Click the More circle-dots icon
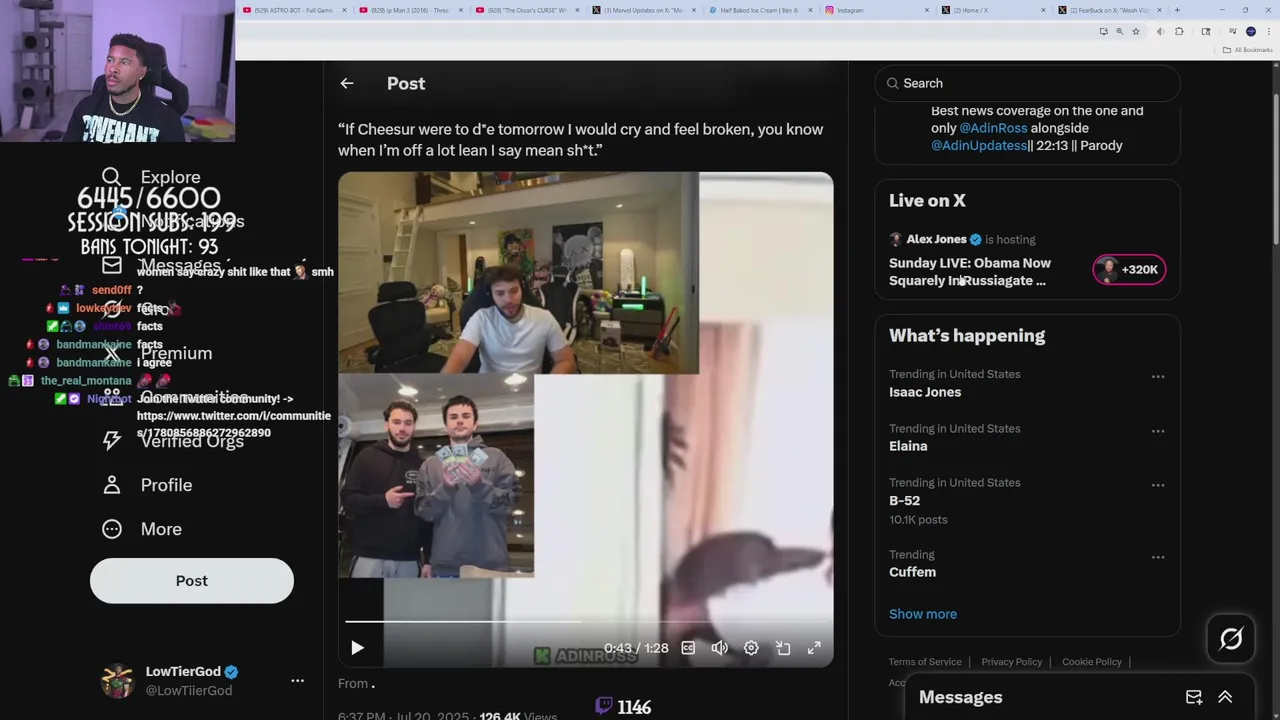1280x720 pixels. (x=111, y=529)
